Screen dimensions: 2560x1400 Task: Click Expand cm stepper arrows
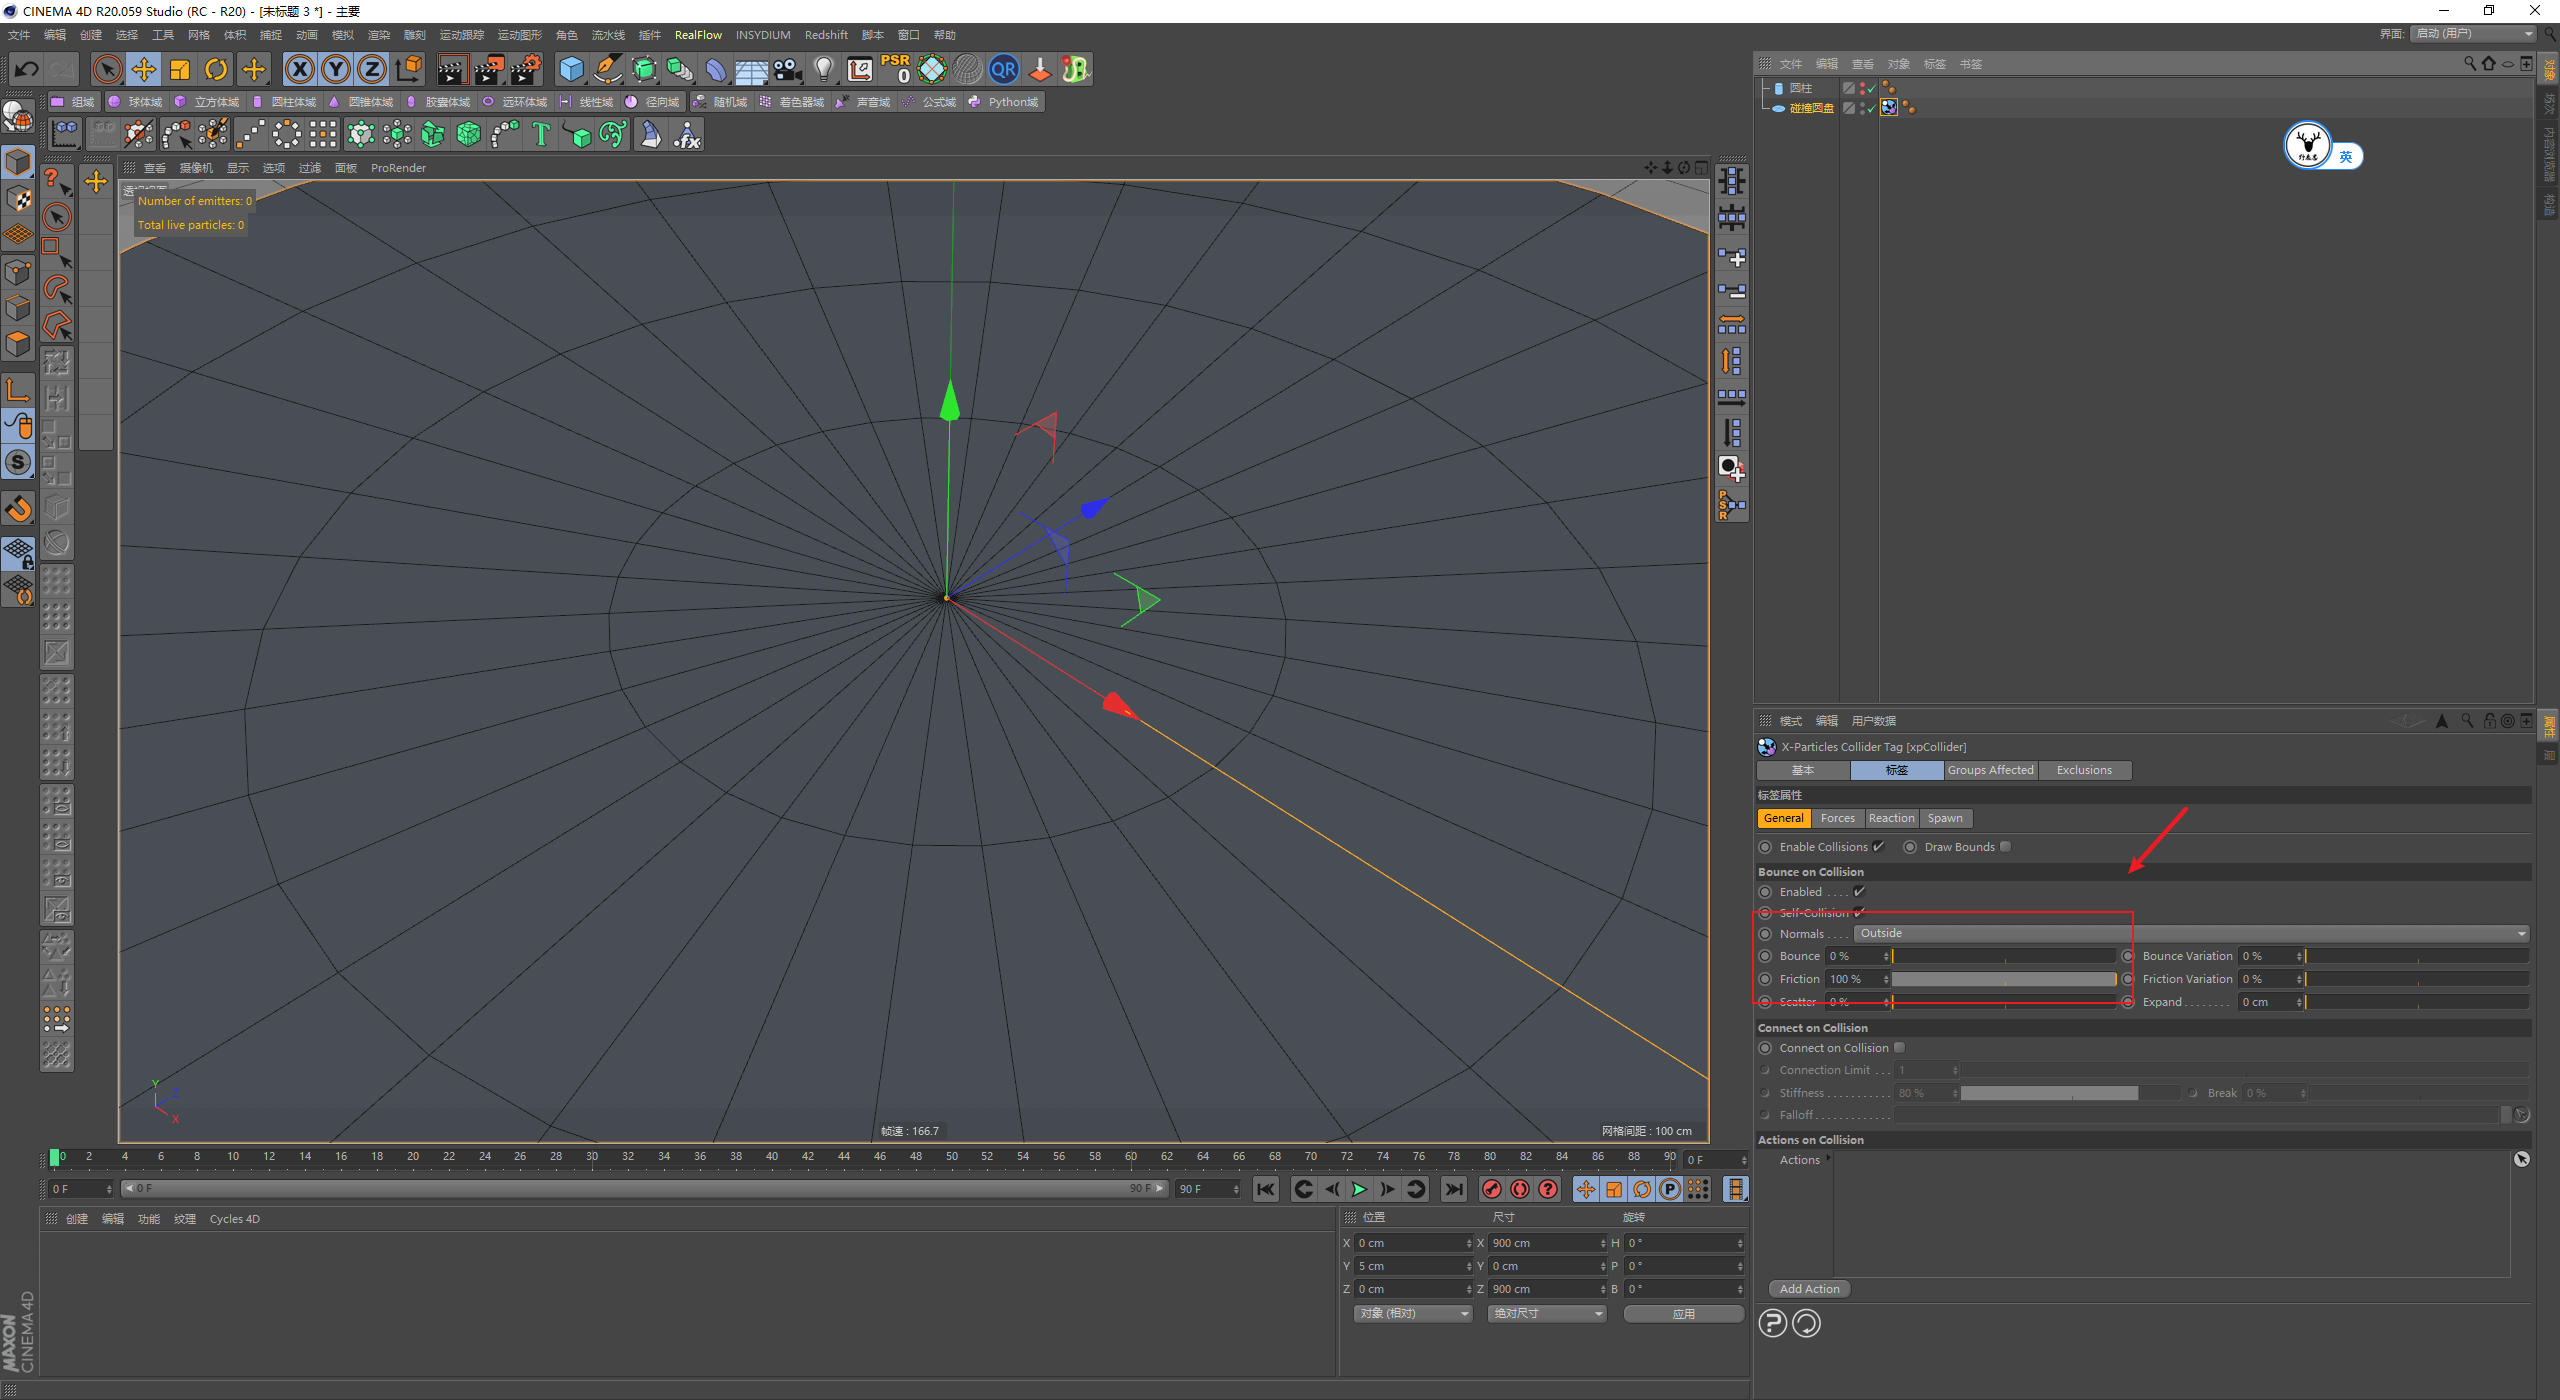click(2299, 1003)
